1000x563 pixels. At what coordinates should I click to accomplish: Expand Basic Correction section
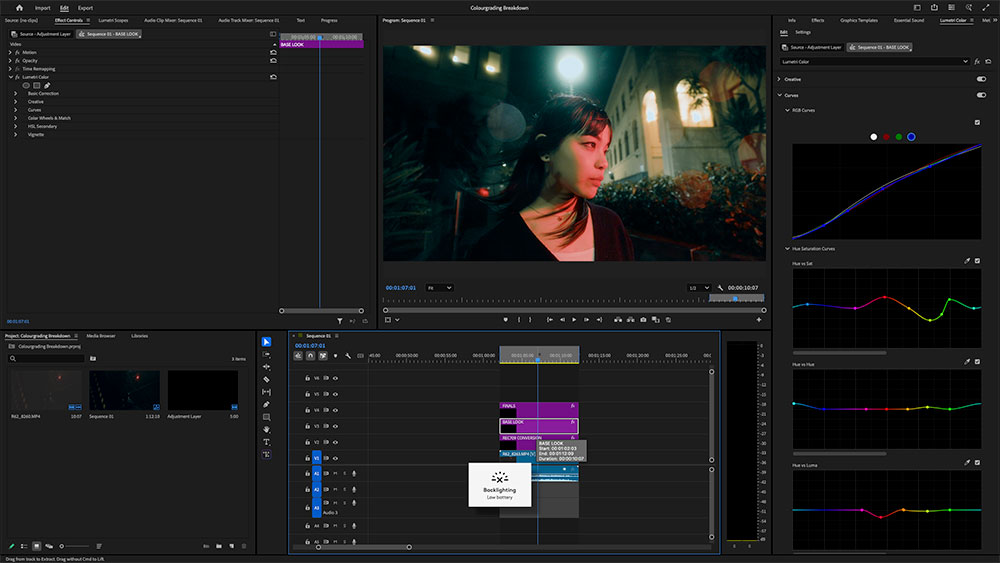[16, 93]
